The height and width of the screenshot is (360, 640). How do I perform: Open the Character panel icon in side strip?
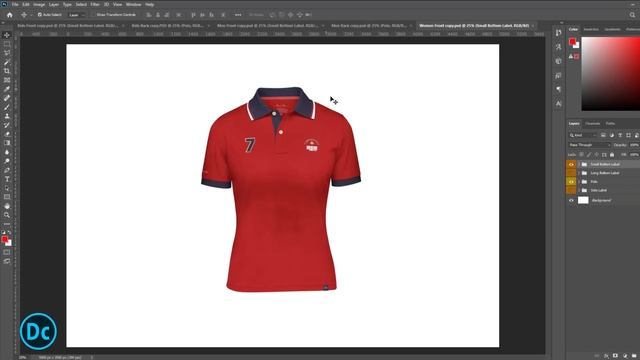[558, 104]
